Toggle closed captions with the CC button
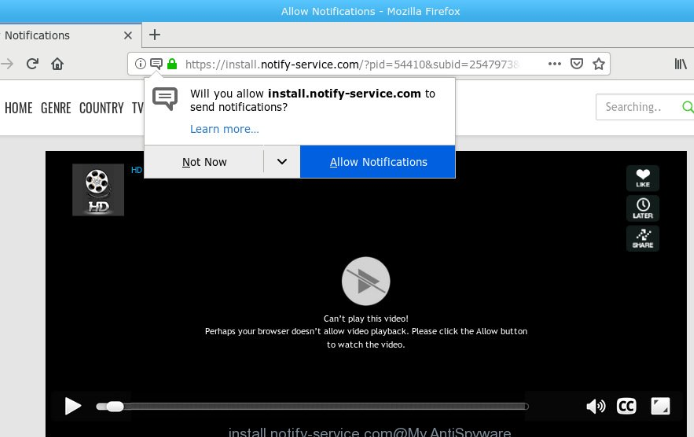The height and width of the screenshot is (437, 694). click(626, 406)
